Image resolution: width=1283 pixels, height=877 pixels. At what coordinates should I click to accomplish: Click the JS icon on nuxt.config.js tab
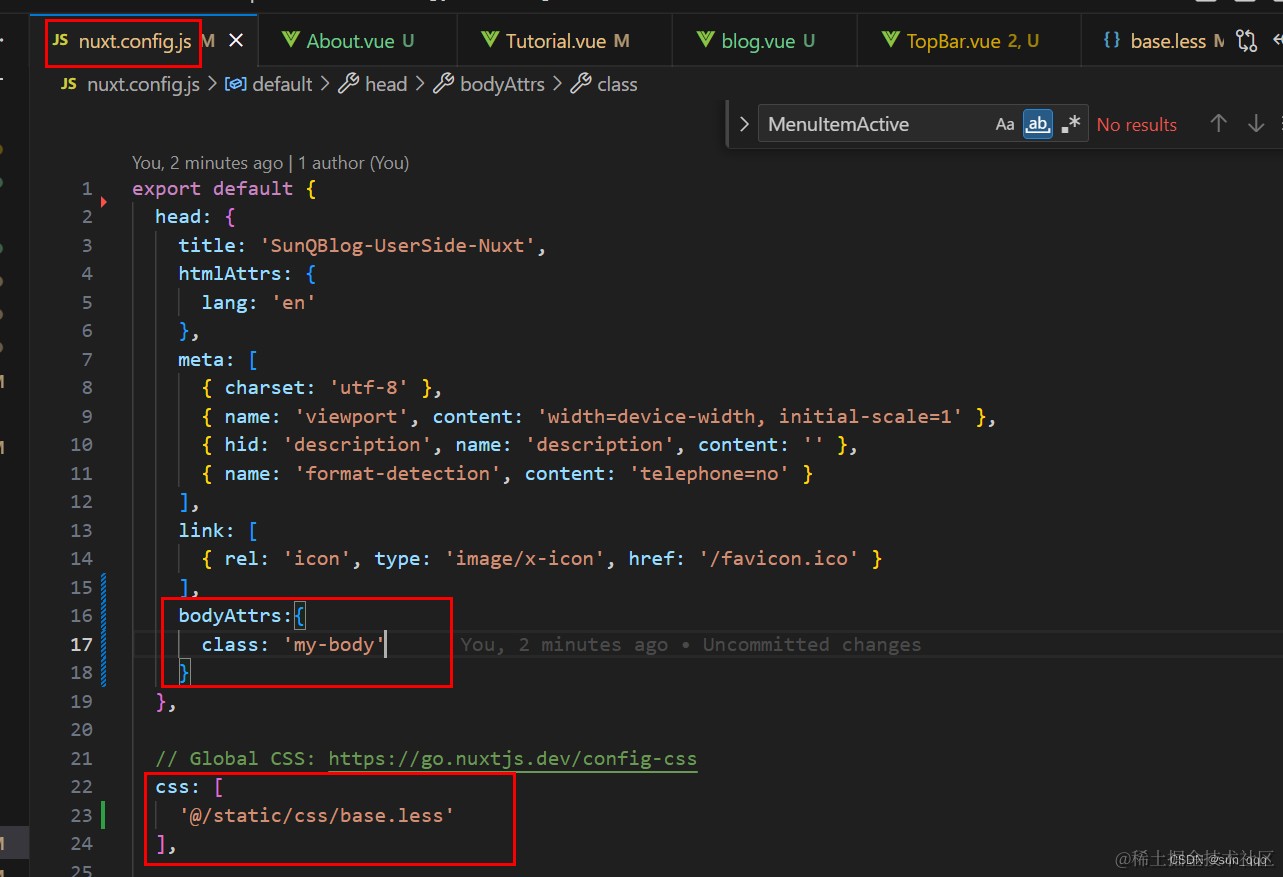[61, 40]
